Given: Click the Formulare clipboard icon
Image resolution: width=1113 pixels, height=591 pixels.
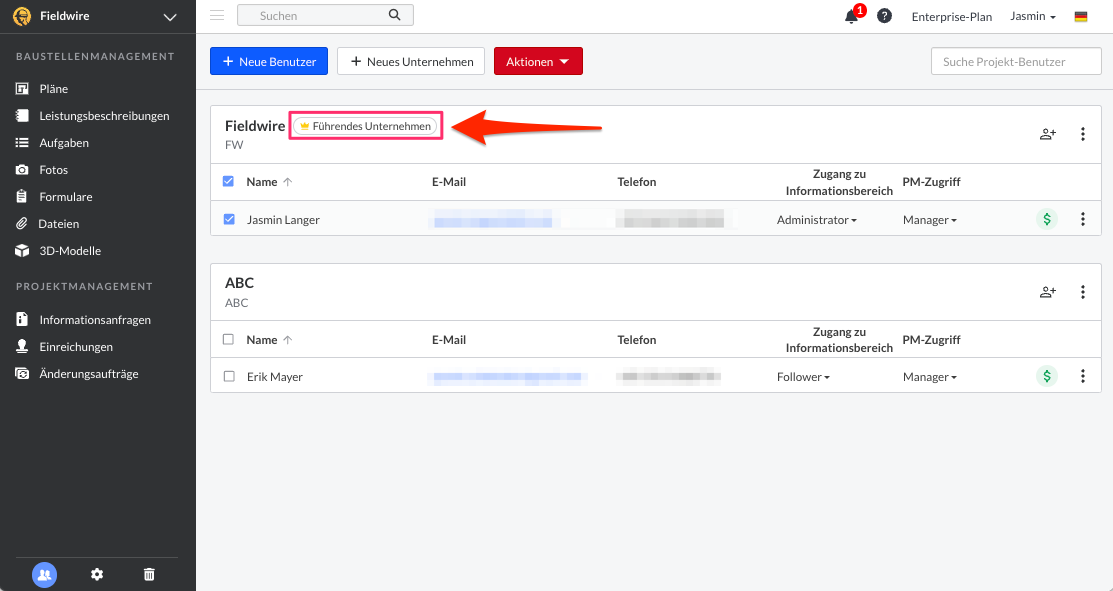Looking at the screenshot, I should 22,197.
